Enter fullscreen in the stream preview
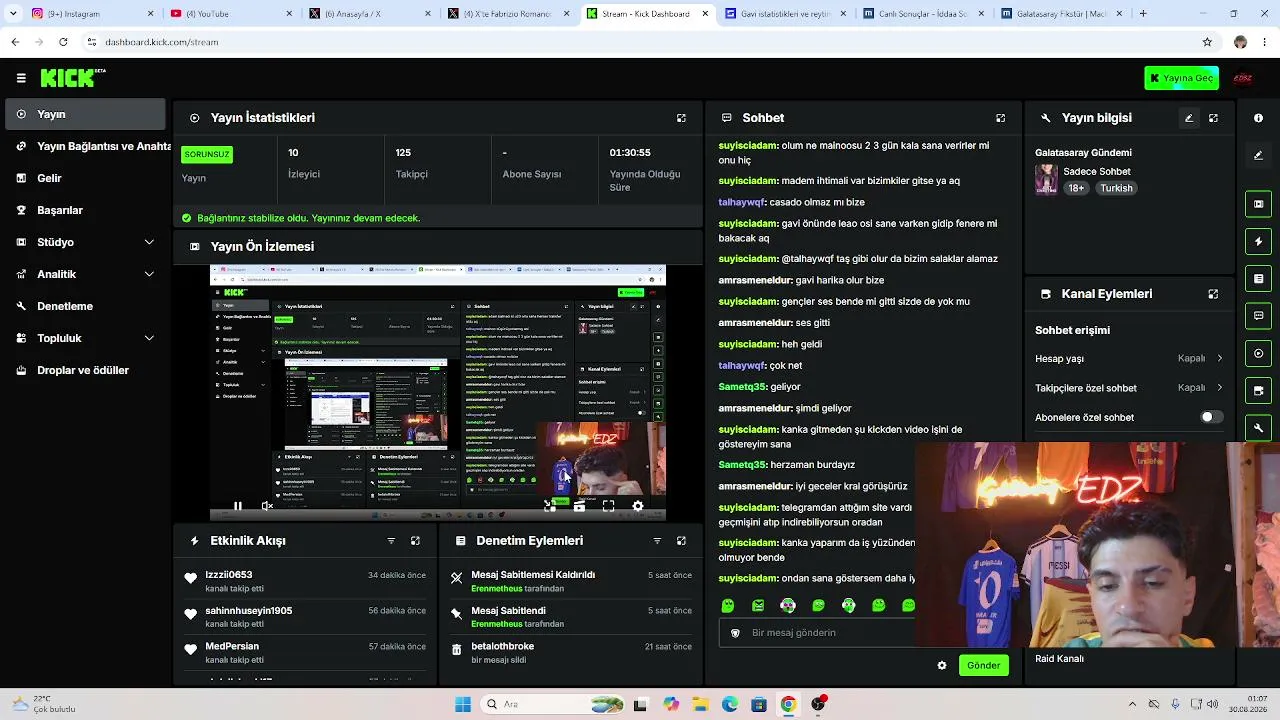The image size is (1280, 720). [608, 506]
